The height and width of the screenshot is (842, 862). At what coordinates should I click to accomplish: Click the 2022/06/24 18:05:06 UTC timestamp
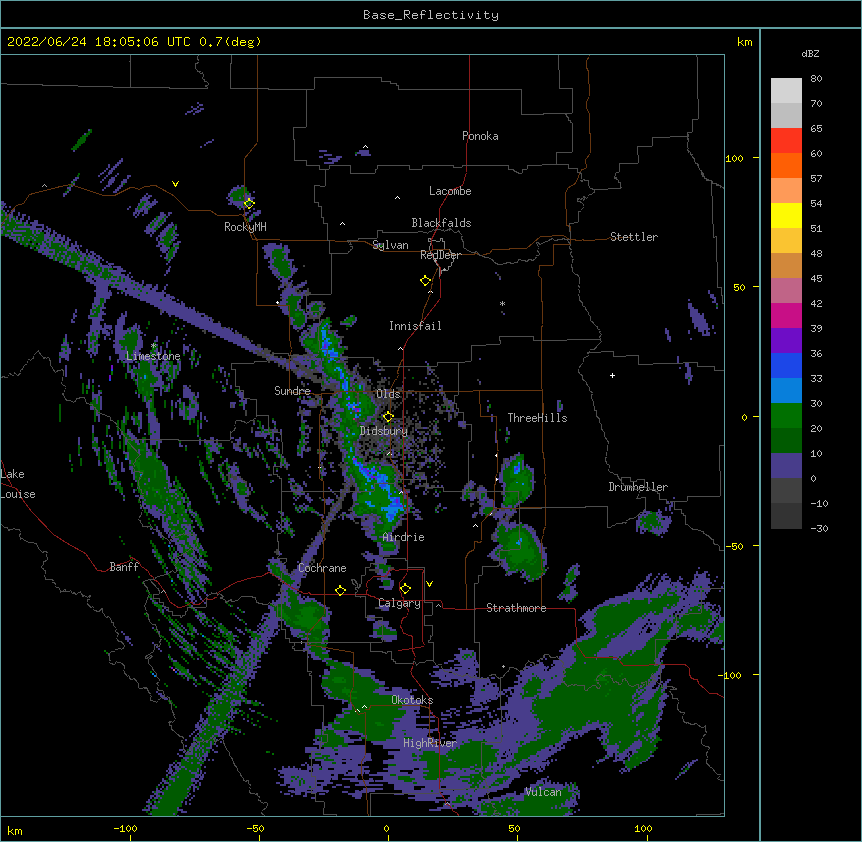pyautogui.click(x=99, y=42)
